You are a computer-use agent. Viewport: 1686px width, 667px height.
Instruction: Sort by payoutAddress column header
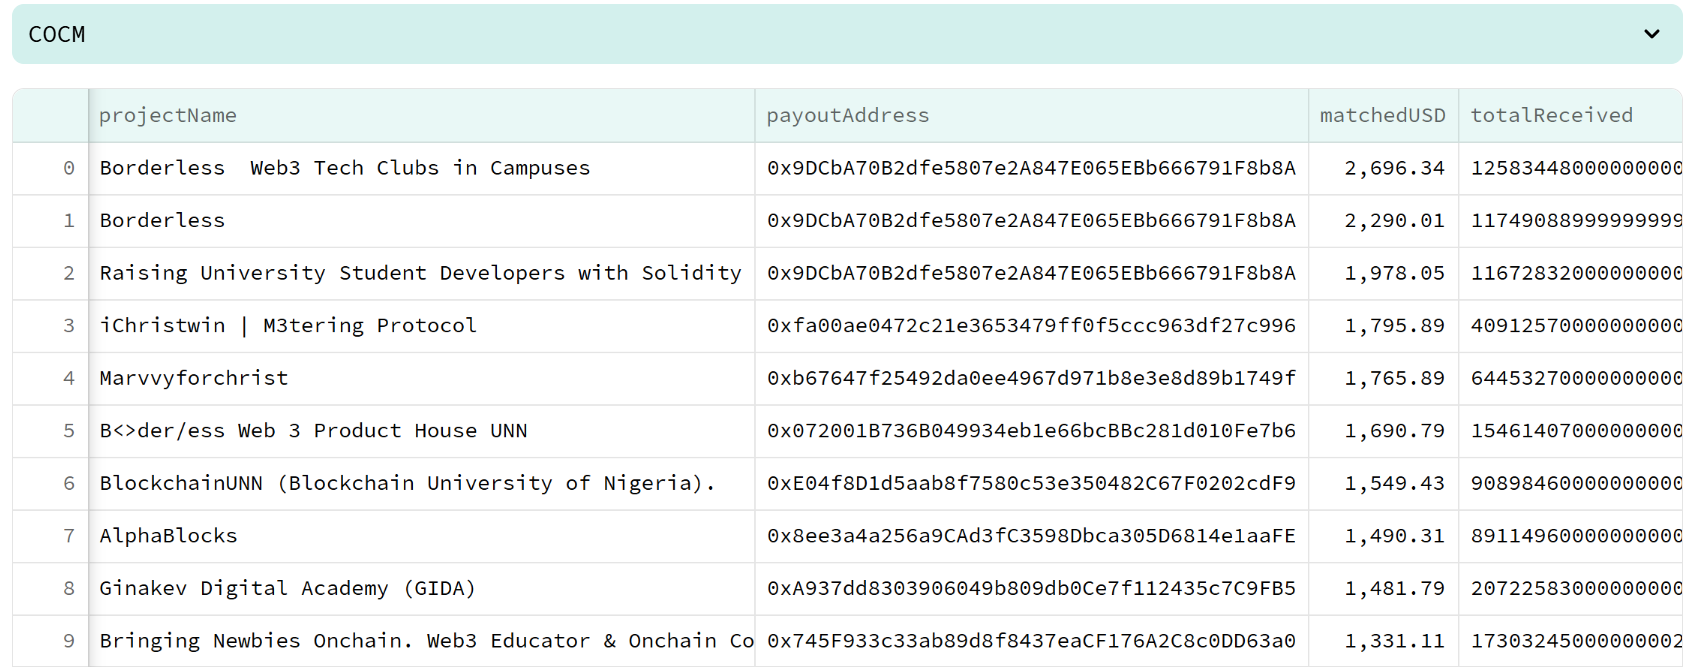1031,115
